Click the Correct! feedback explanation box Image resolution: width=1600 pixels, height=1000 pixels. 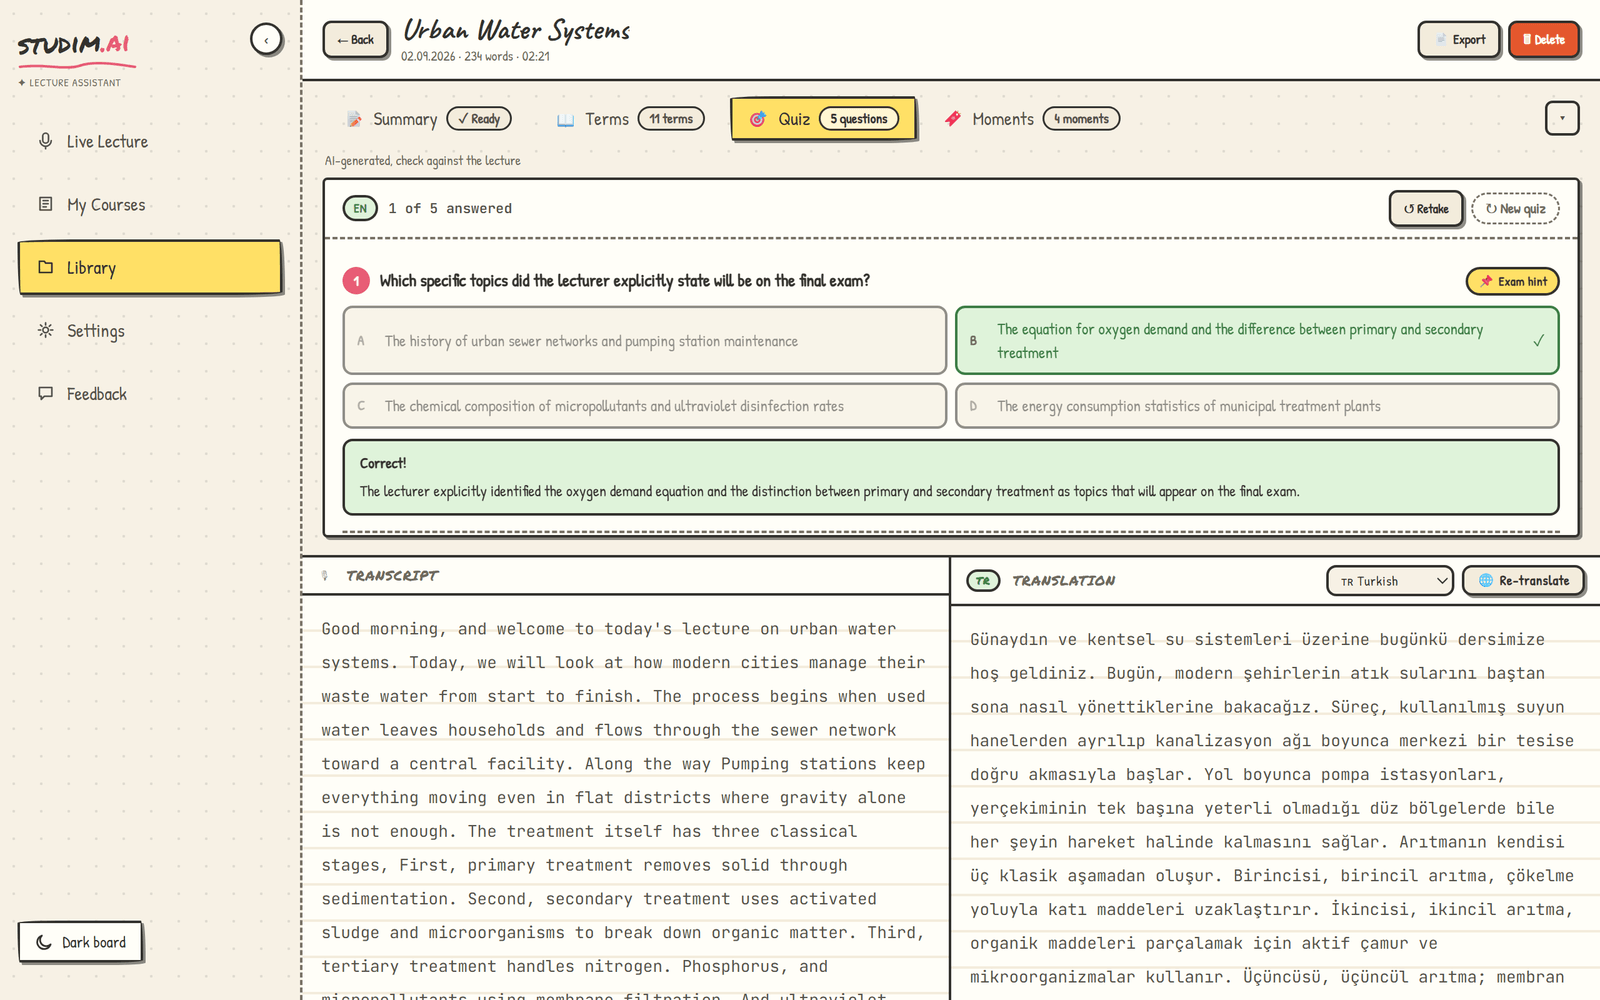(x=951, y=477)
